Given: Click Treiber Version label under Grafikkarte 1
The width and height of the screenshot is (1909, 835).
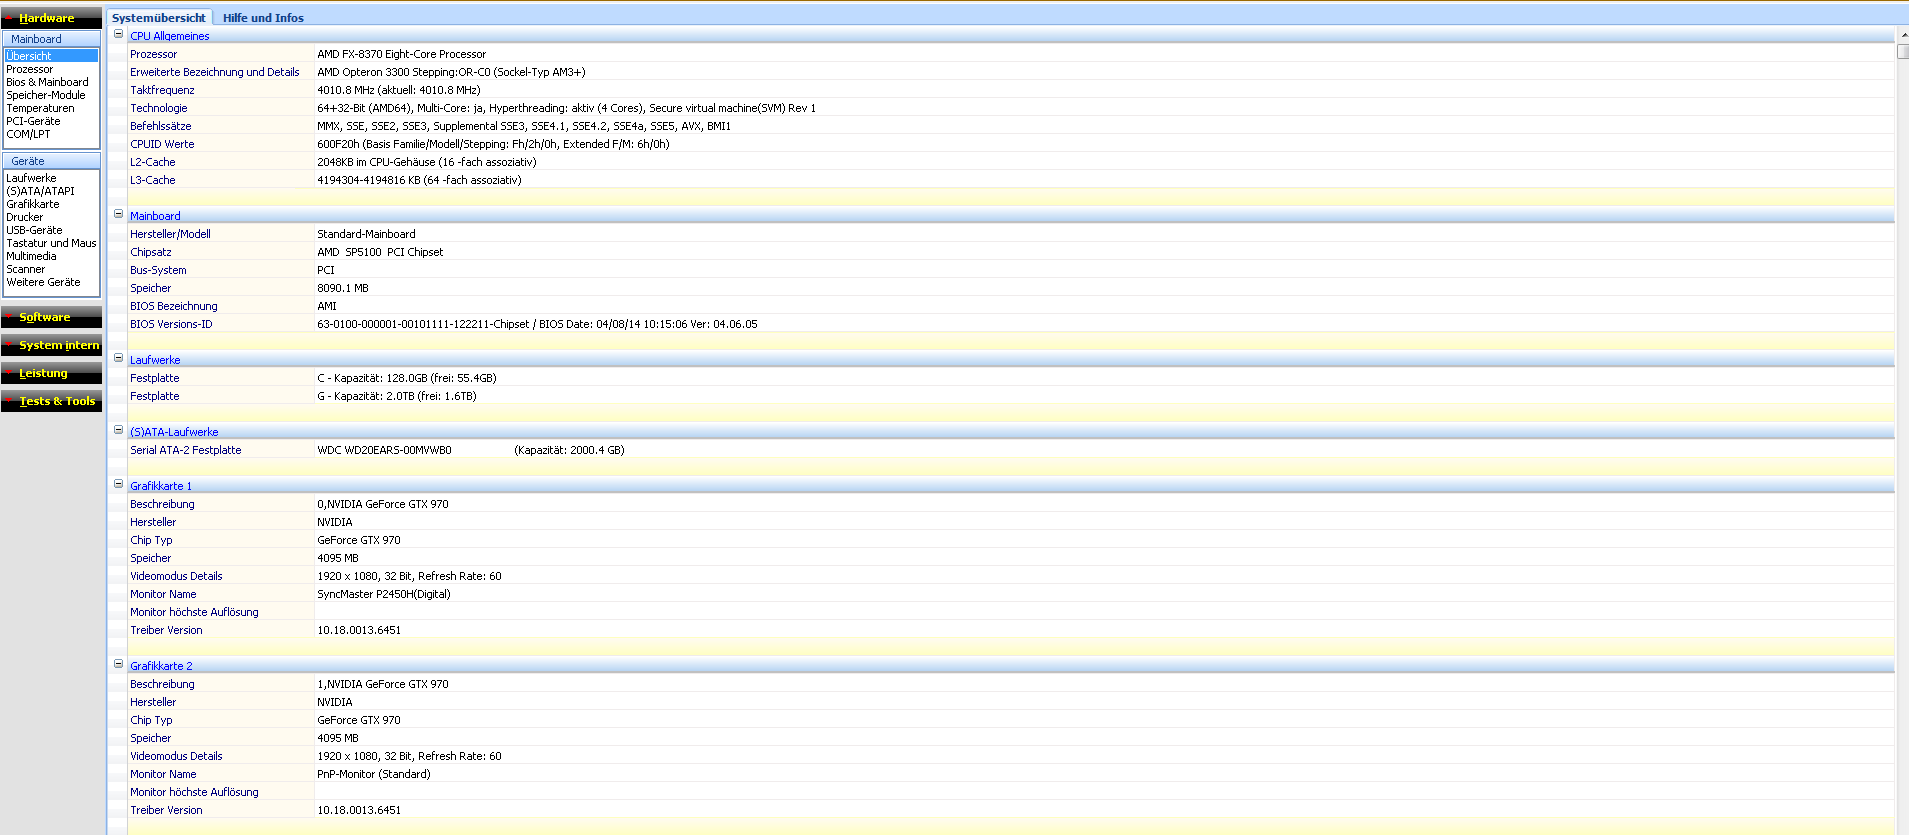Looking at the screenshot, I should point(166,630).
